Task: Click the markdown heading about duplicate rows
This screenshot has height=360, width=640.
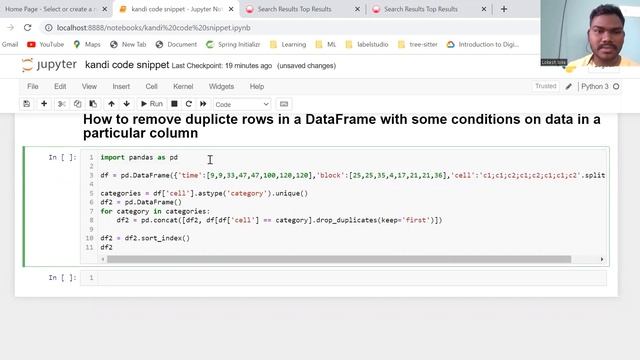Action: (x=342, y=126)
